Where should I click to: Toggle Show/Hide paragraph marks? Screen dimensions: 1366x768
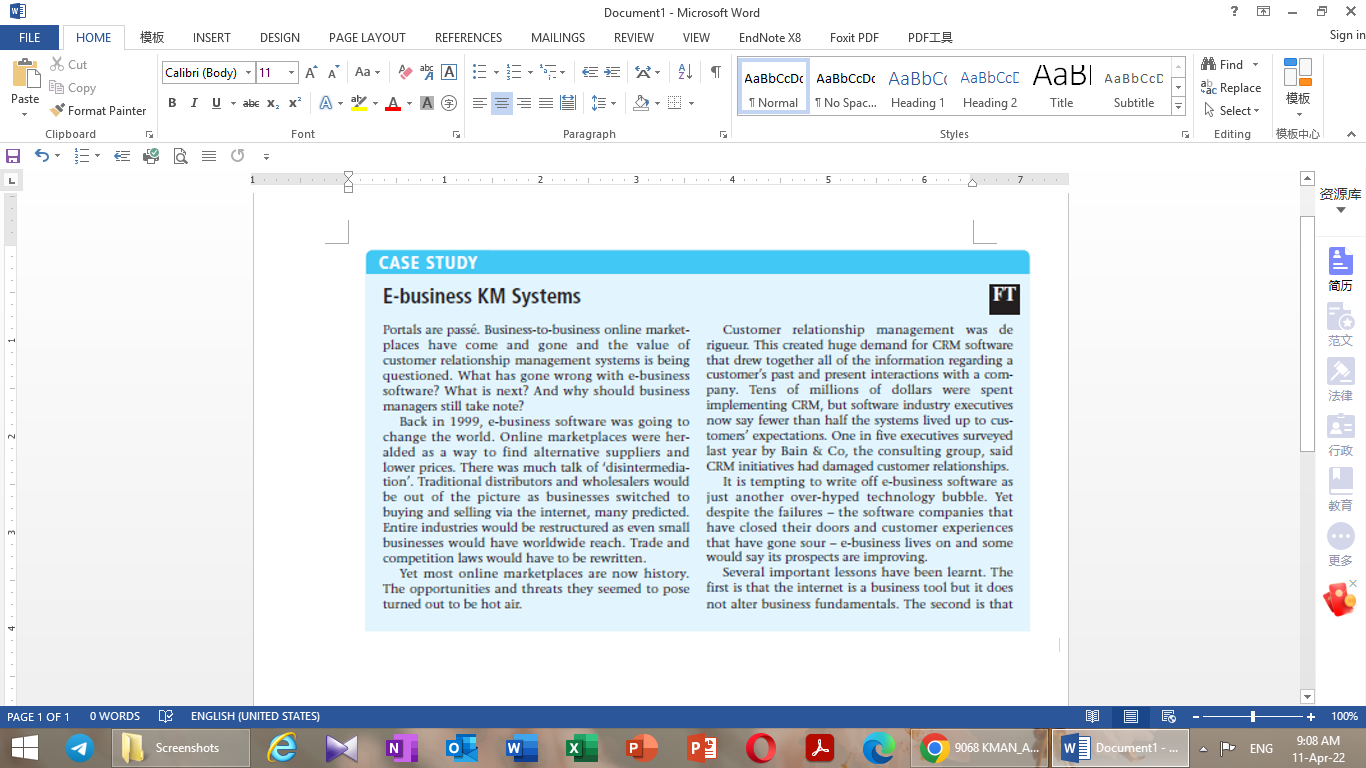click(x=713, y=71)
